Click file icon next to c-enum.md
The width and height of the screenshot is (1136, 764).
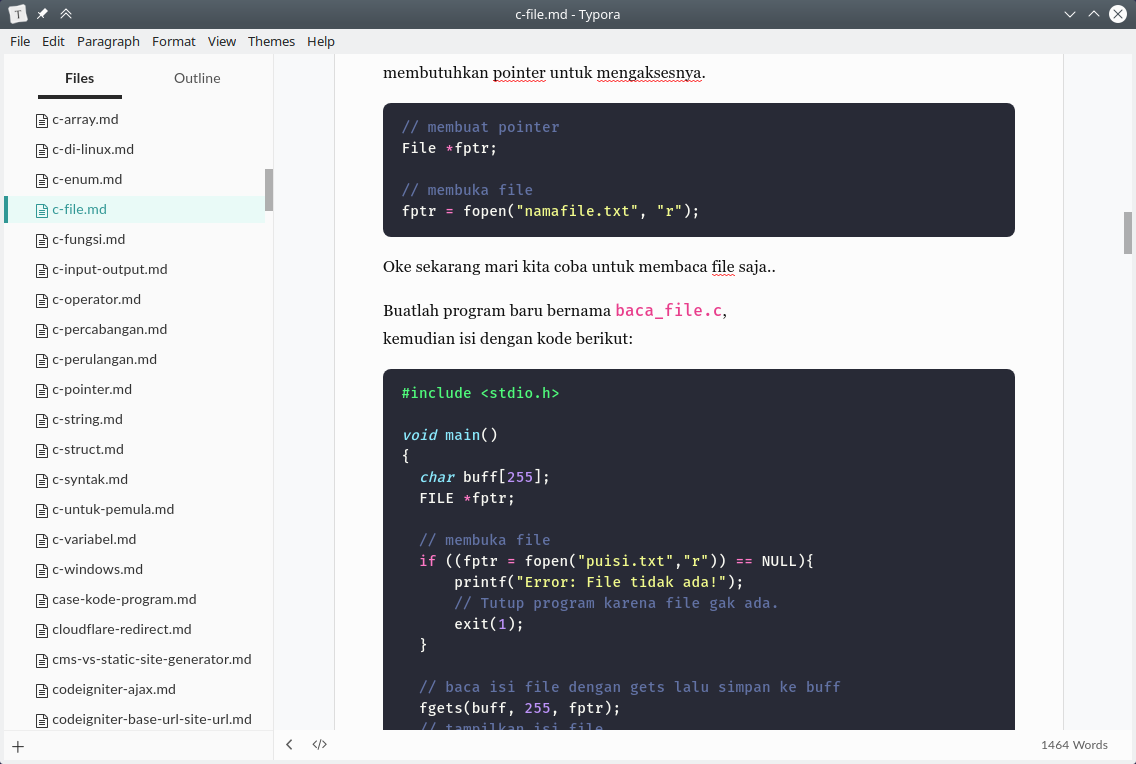tap(42, 180)
